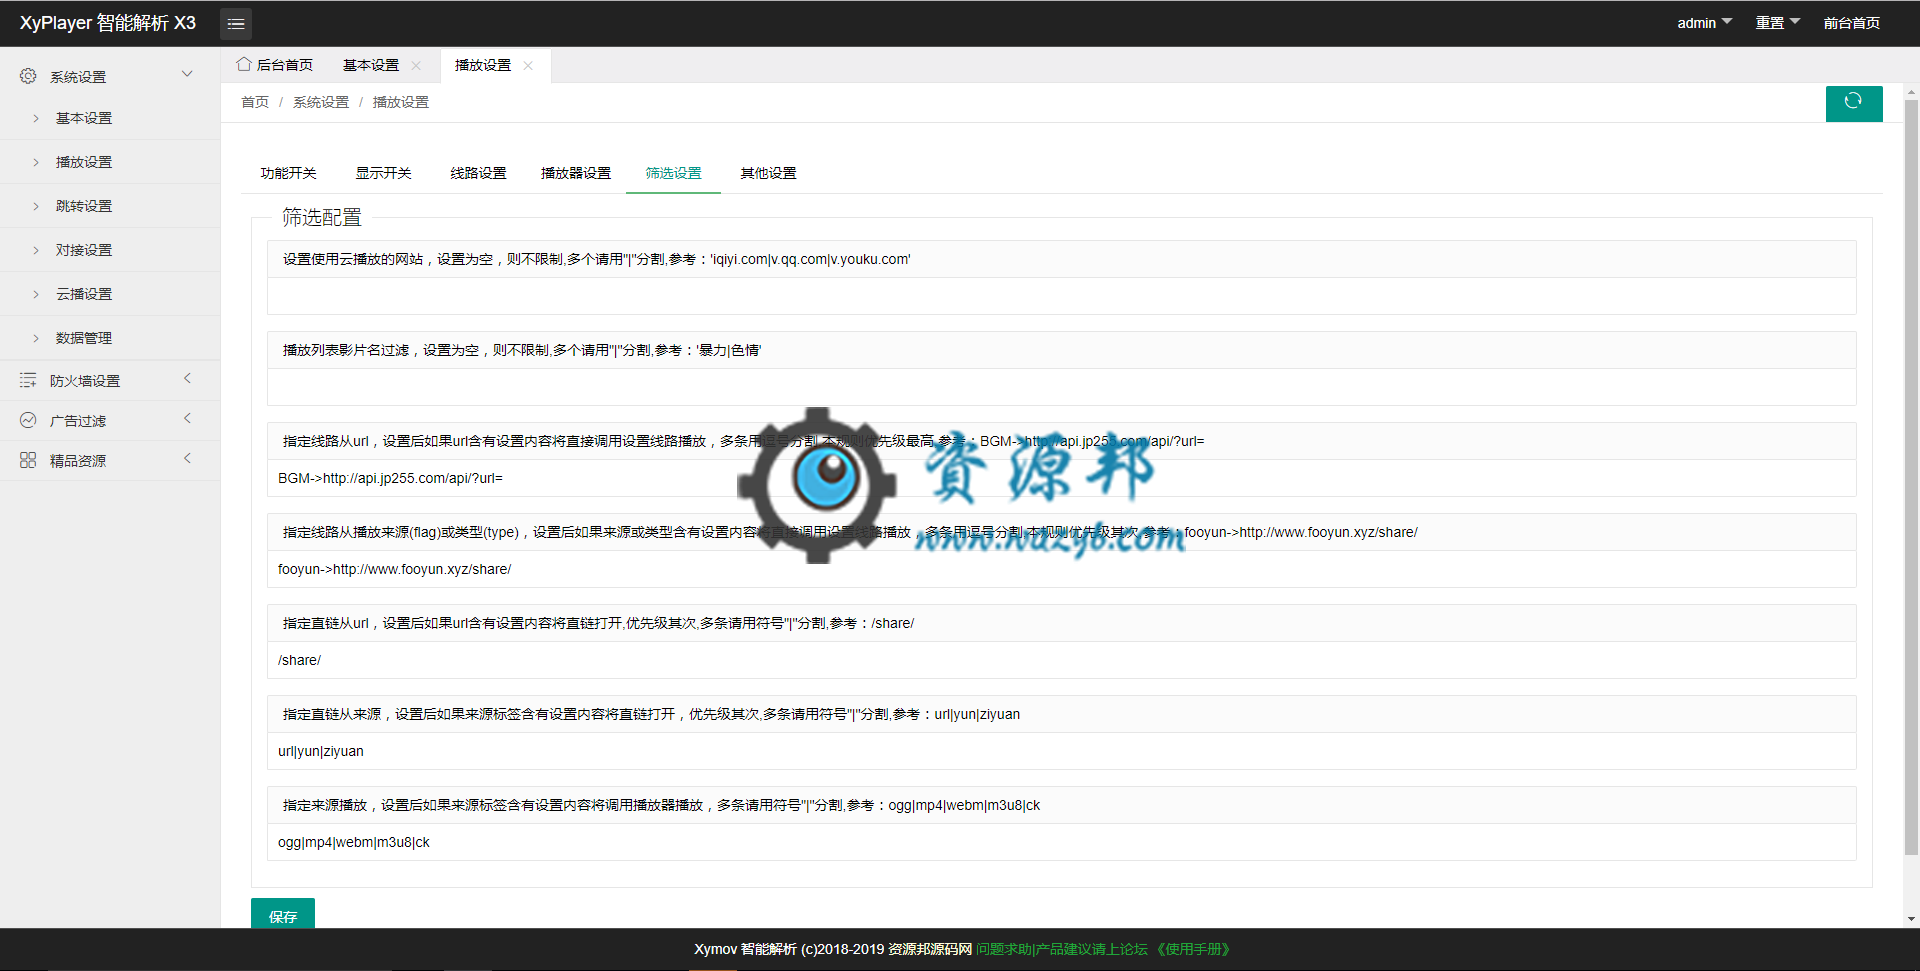The image size is (1920, 971).
Task: Click the 防火墙设置 list icon
Action: coord(28,380)
